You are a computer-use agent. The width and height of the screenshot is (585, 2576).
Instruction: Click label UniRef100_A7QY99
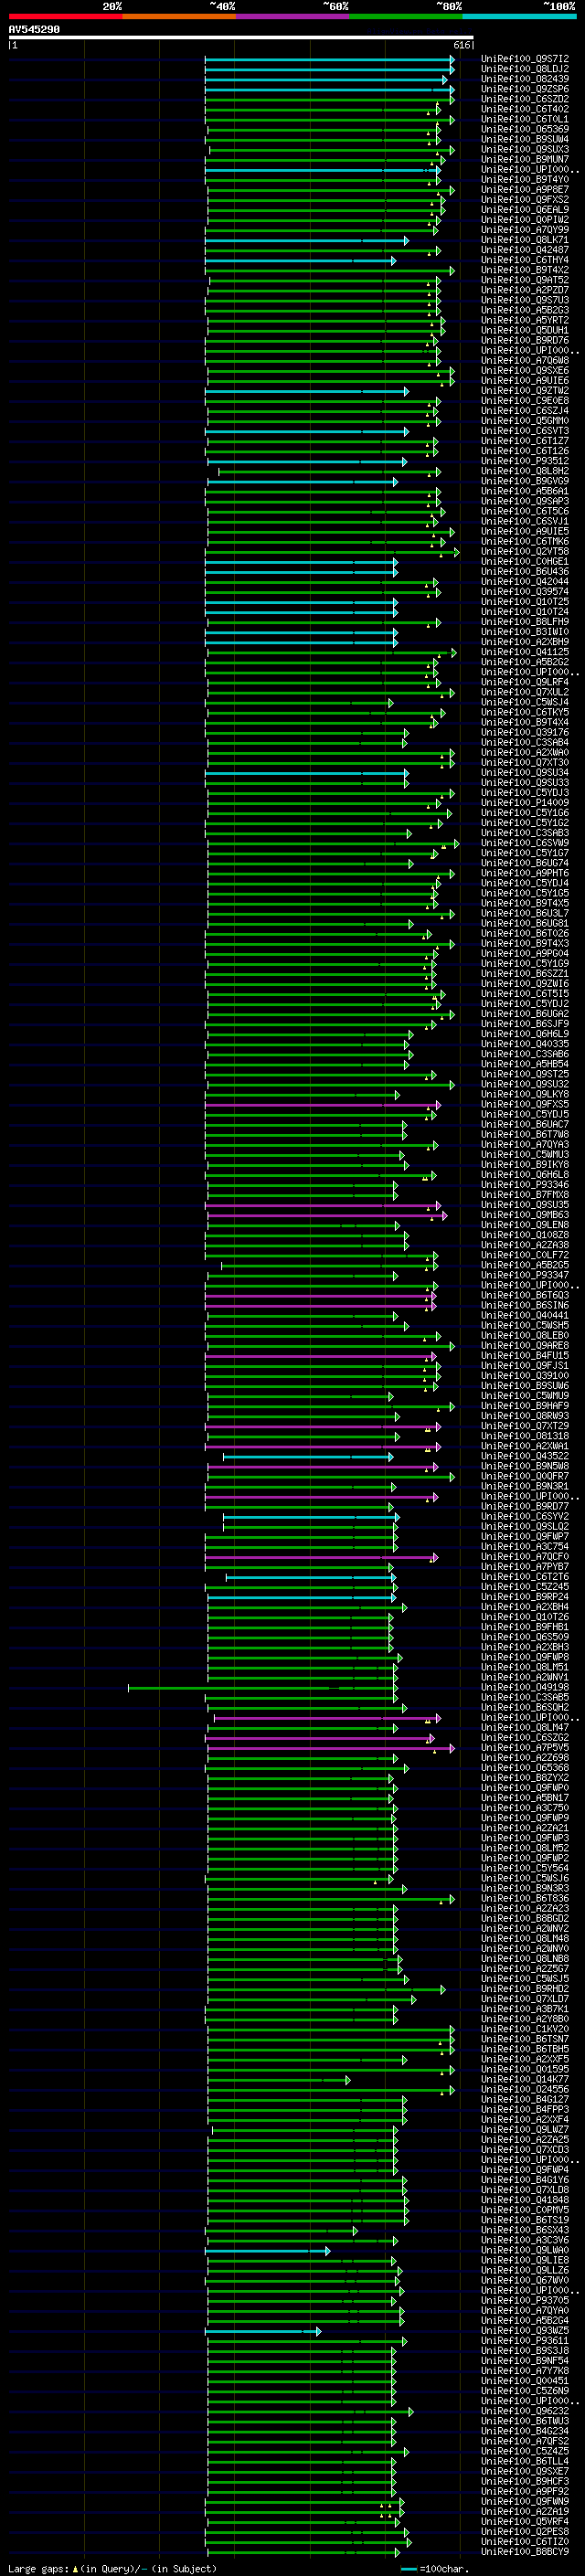(525, 230)
